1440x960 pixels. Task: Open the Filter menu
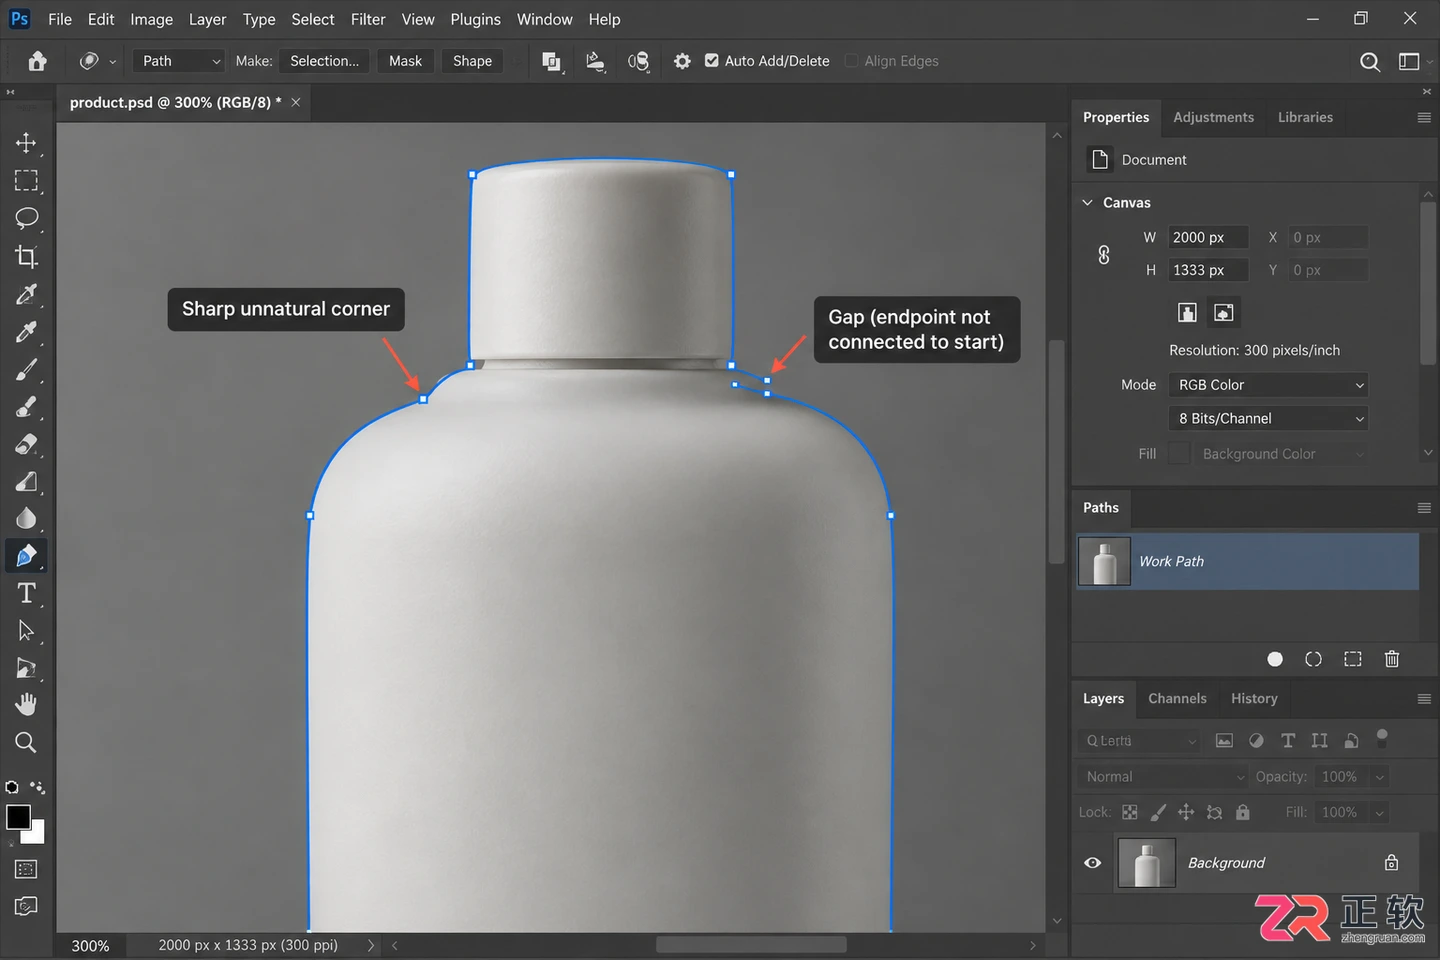[x=368, y=19]
